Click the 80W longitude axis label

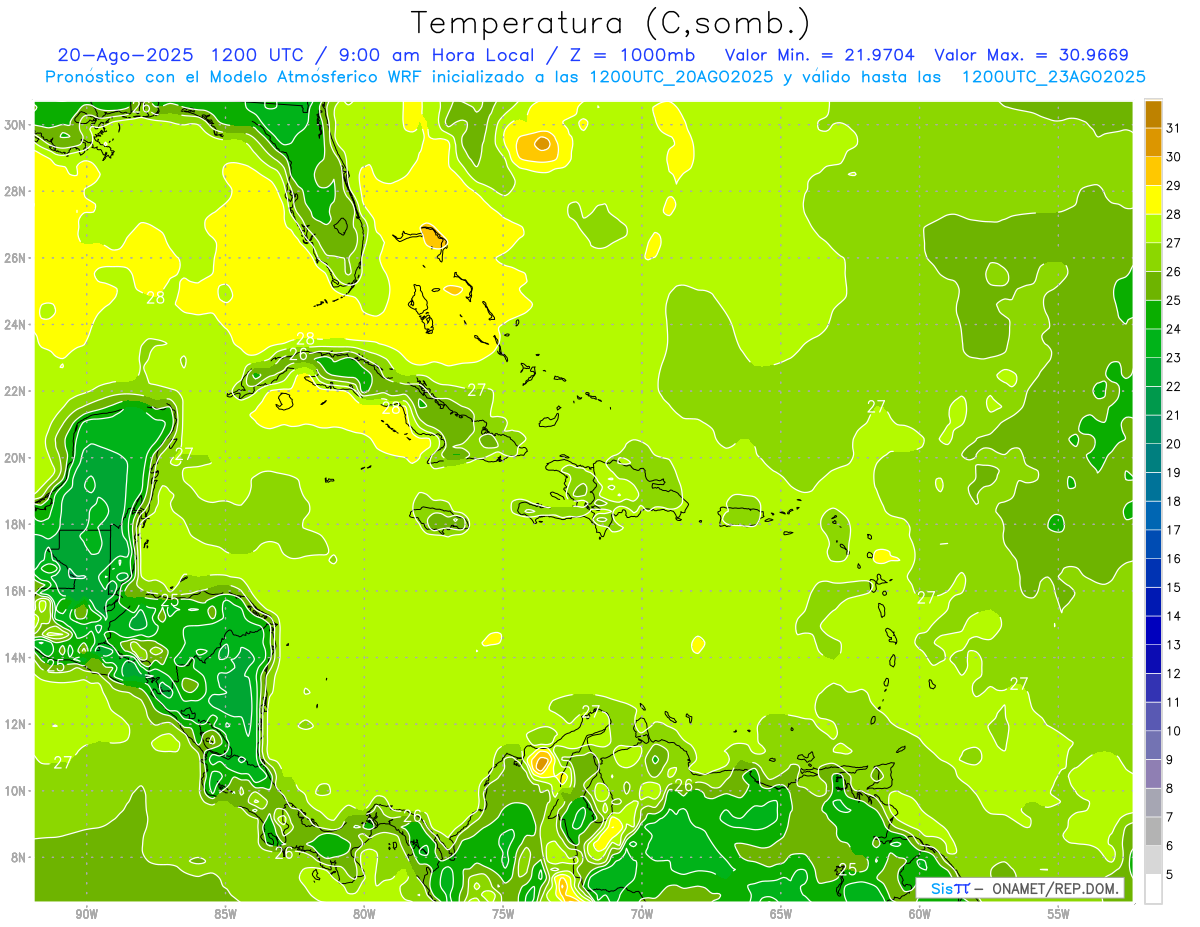coord(364,913)
